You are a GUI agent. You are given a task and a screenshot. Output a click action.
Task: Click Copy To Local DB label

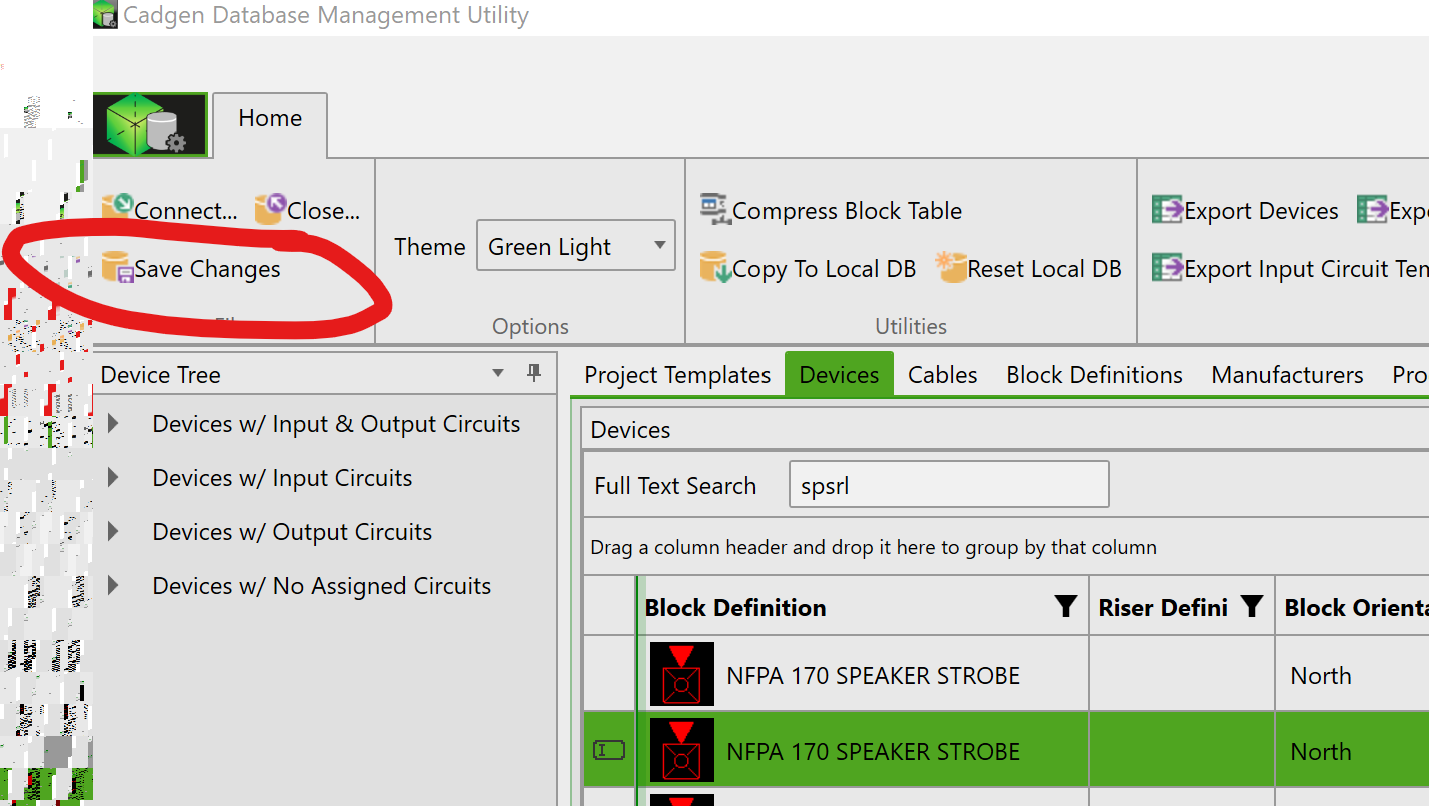pos(824,269)
